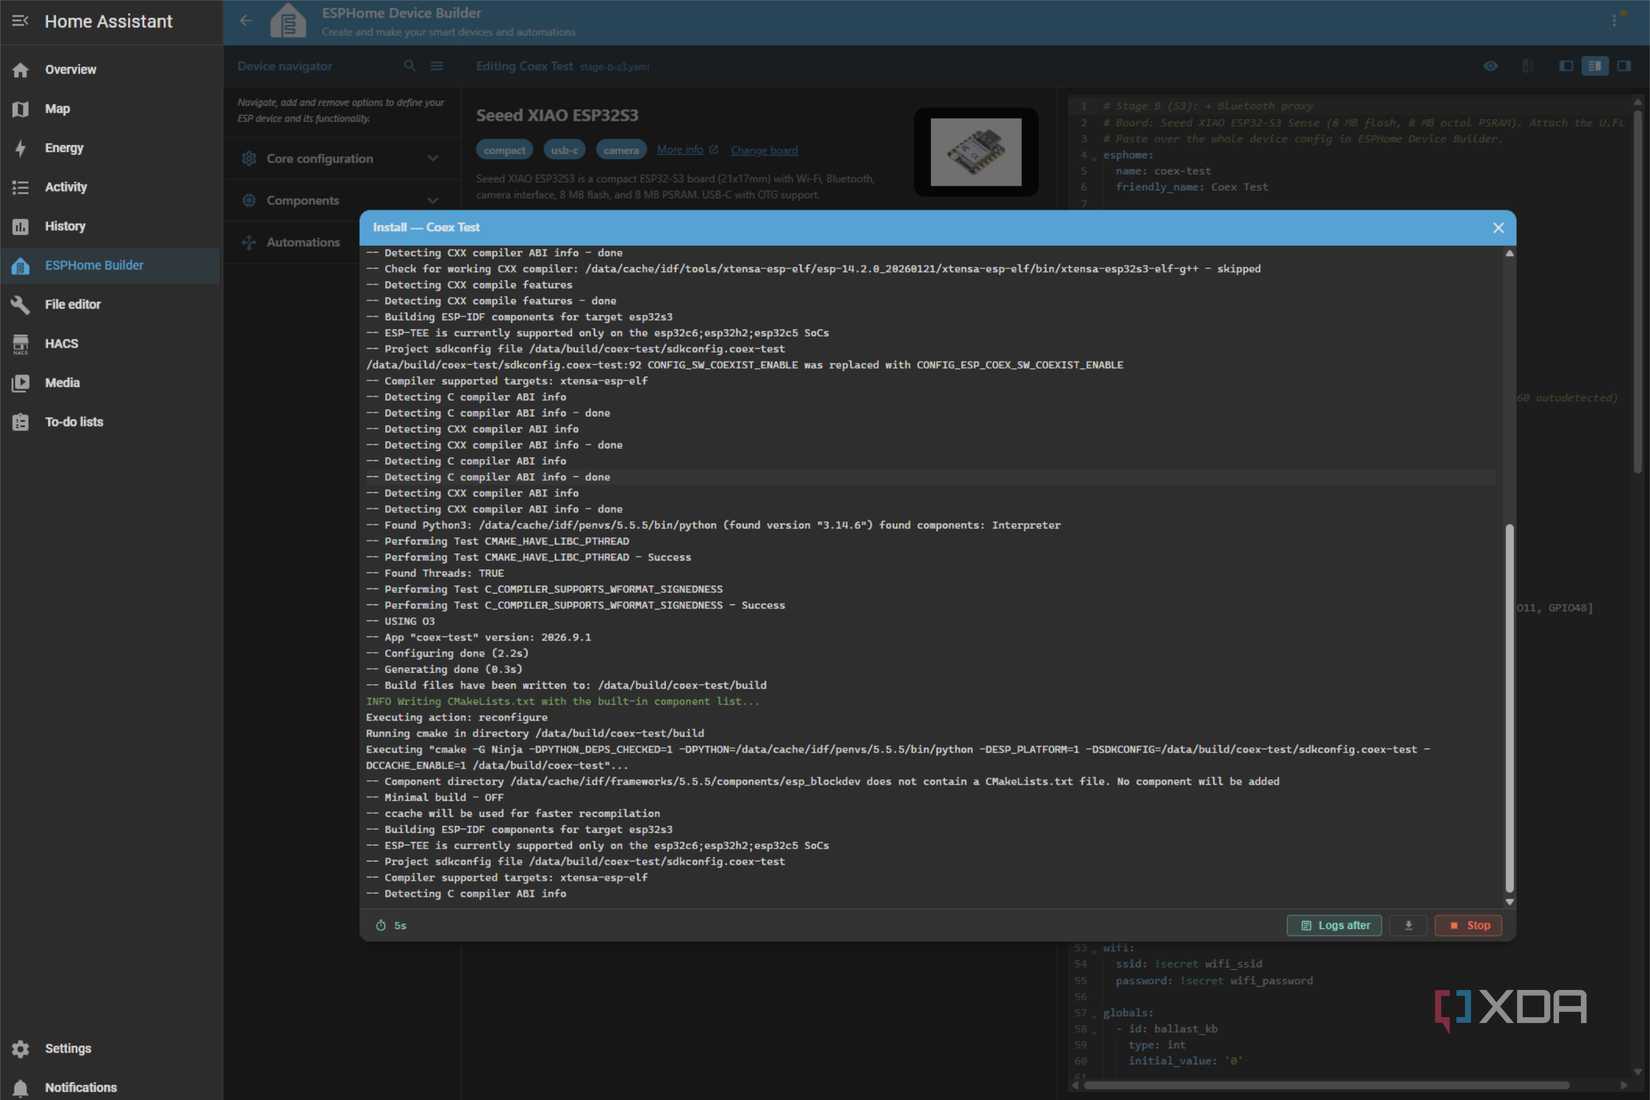1650x1100 pixels.
Task: Click the Settings gear icon
Action: (x=20, y=1049)
